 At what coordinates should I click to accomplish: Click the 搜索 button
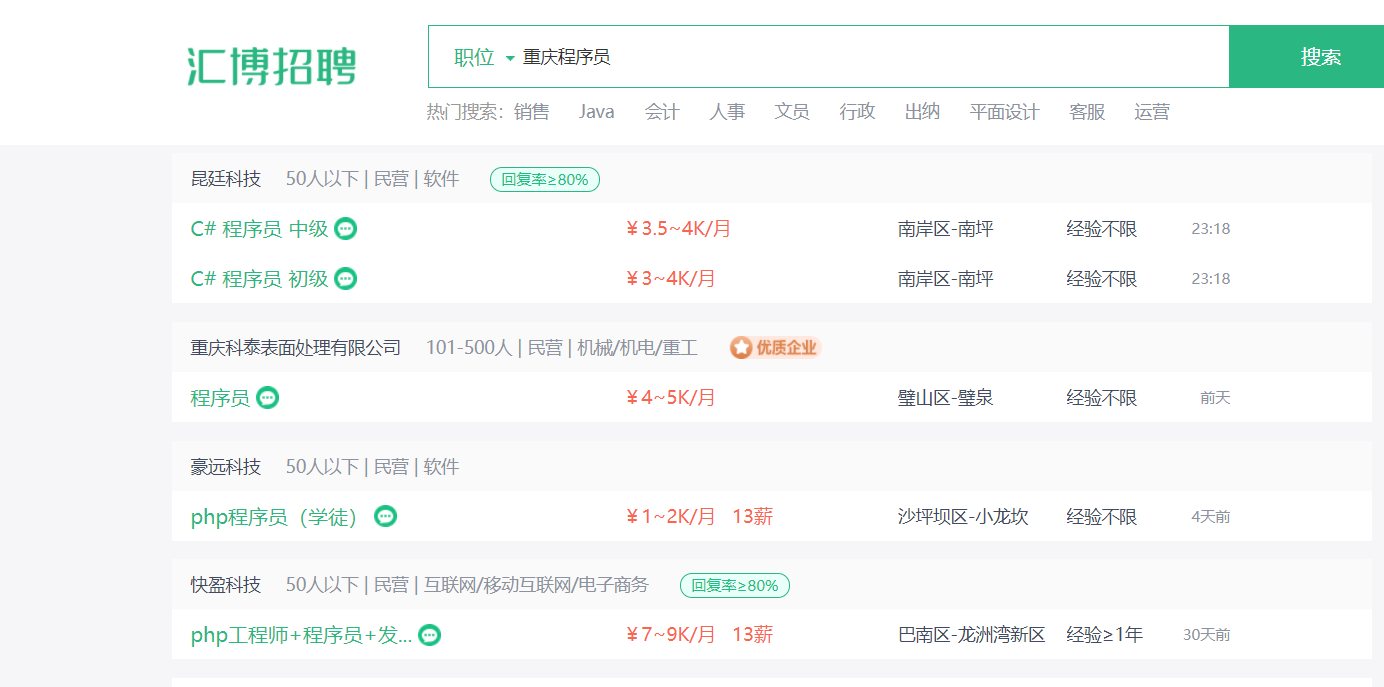tap(1306, 57)
